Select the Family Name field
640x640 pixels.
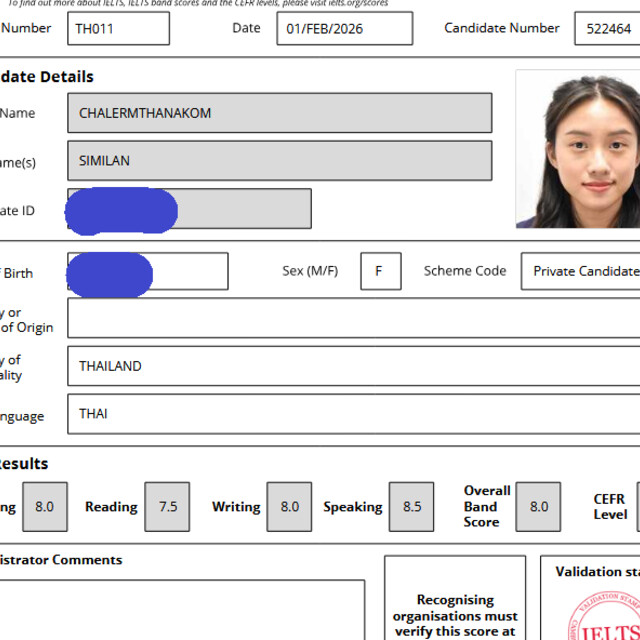click(279, 113)
